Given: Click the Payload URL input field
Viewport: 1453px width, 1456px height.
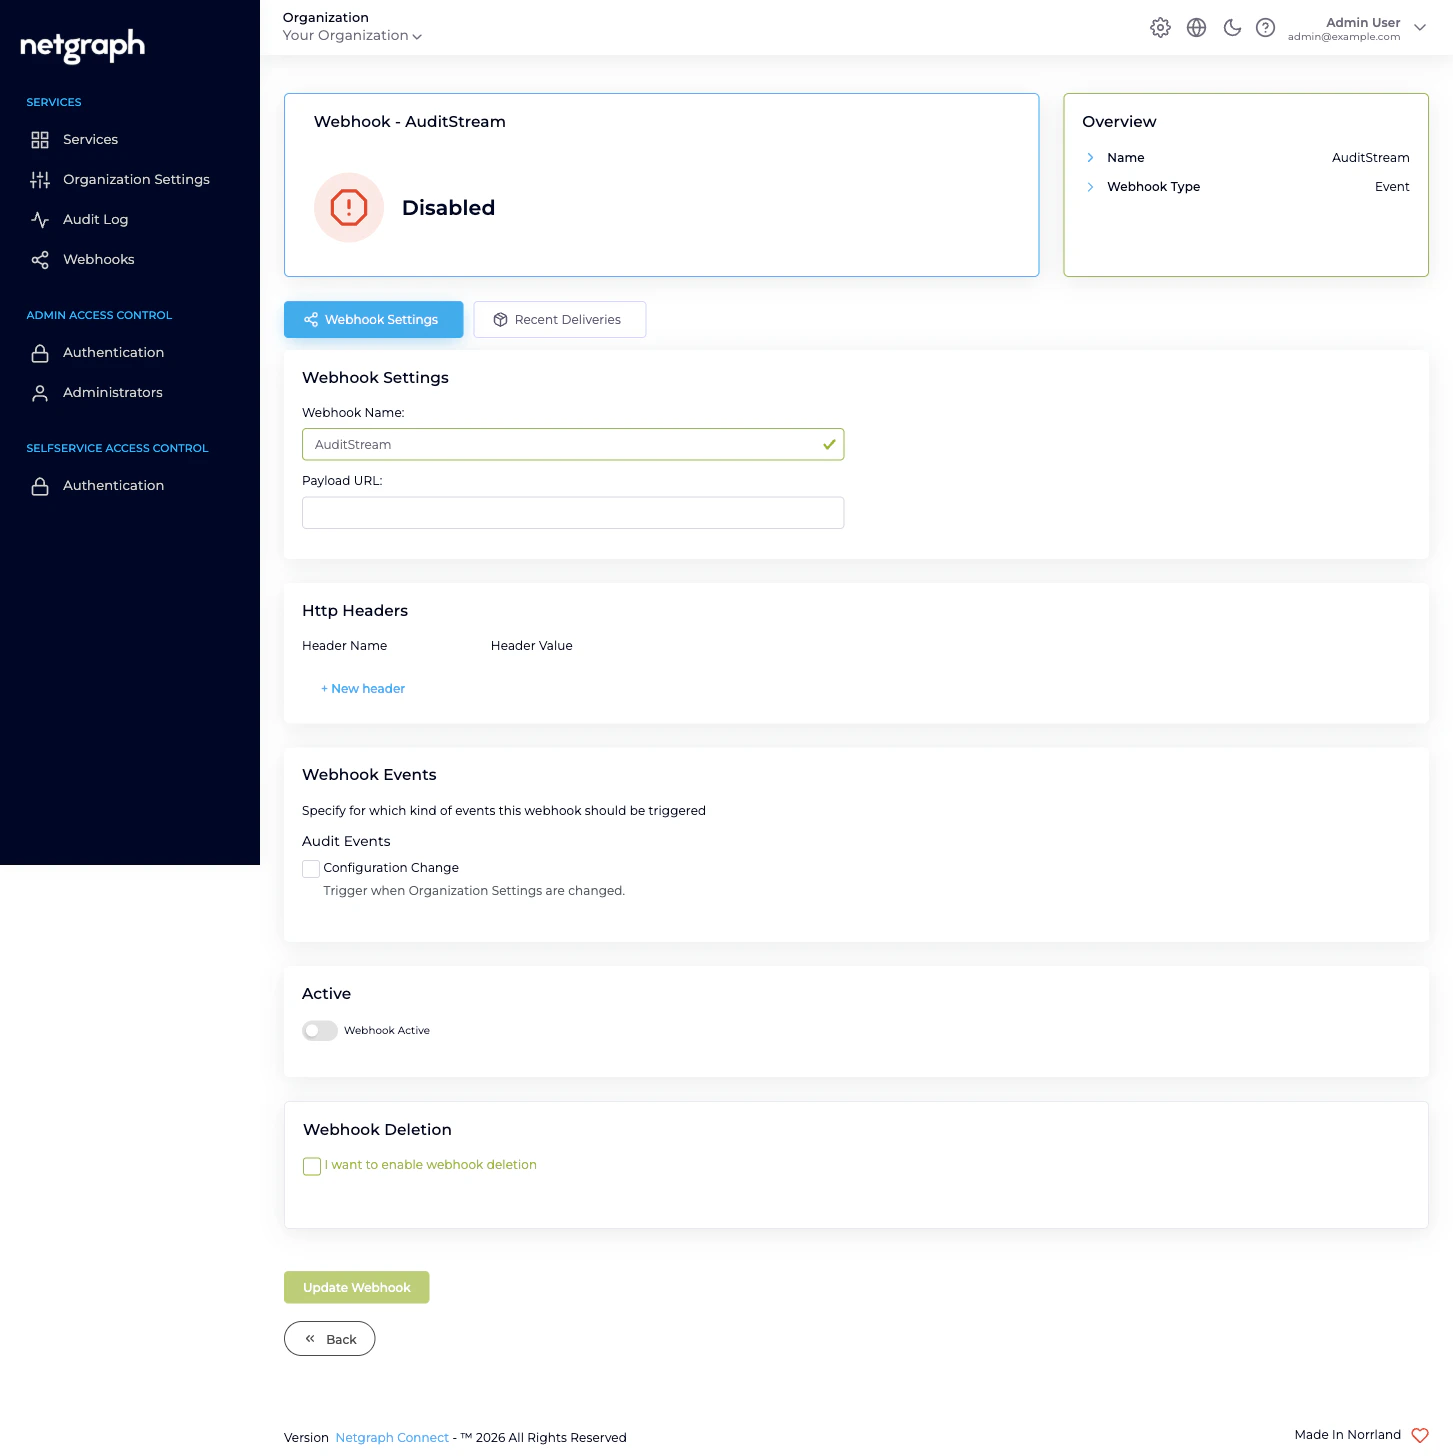Looking at the screenshot, I should pos(573,512).
